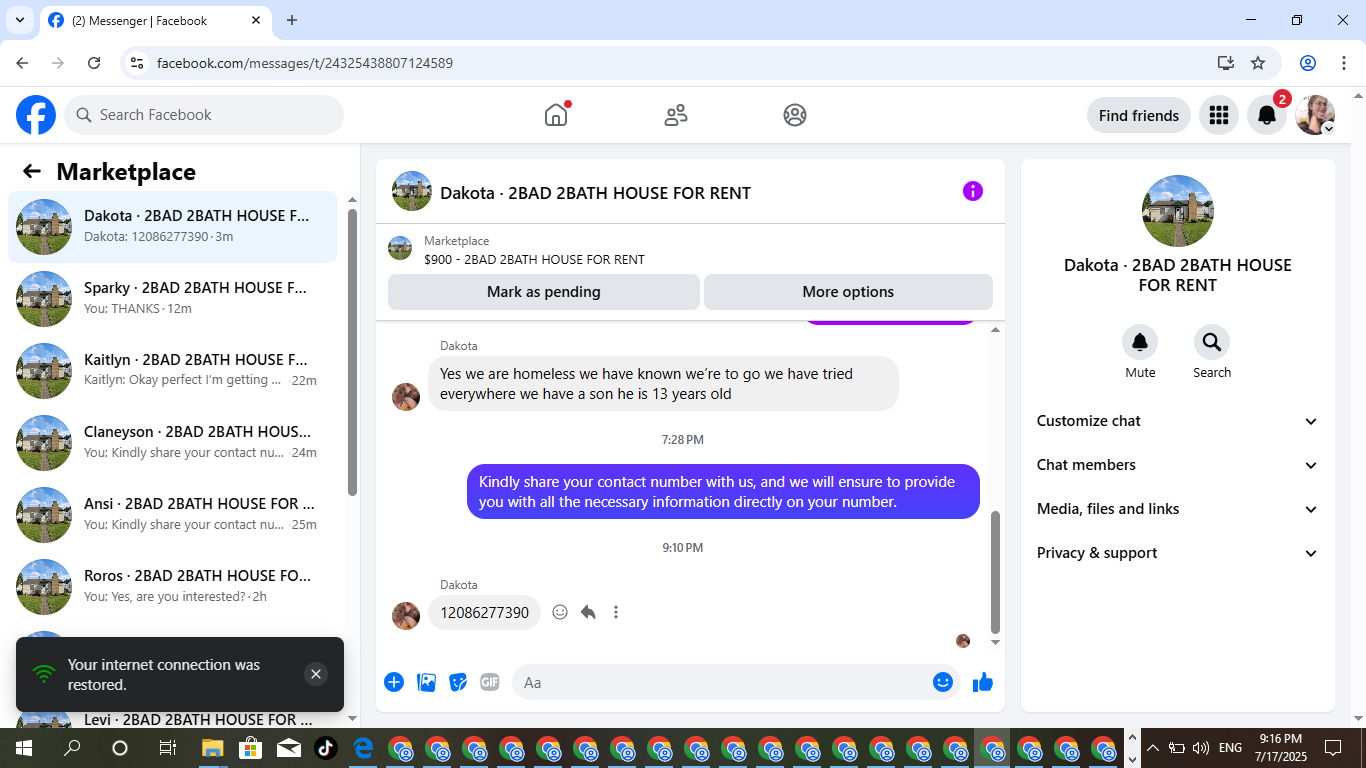Click Dakota's avatar beside the phone number
The image size is (1366, 768).
(x=406, y=616)
